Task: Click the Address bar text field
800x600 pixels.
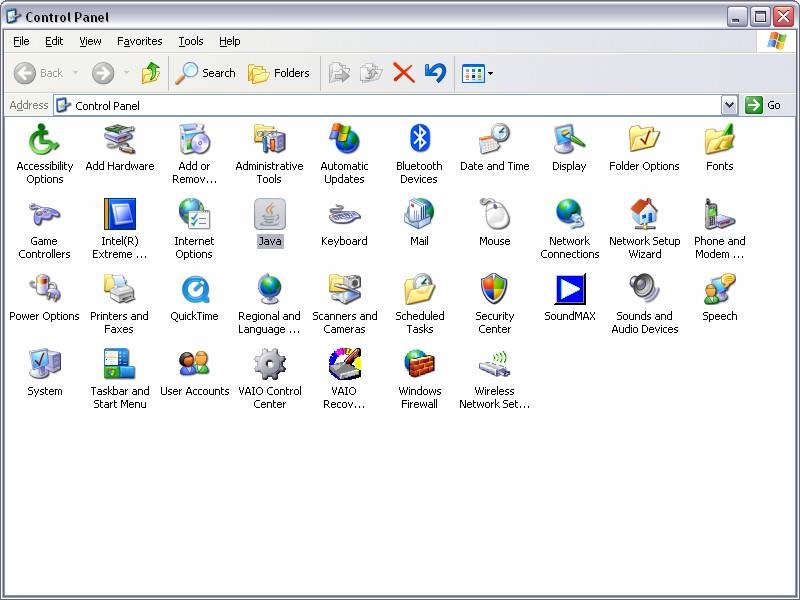Action: 390,105
